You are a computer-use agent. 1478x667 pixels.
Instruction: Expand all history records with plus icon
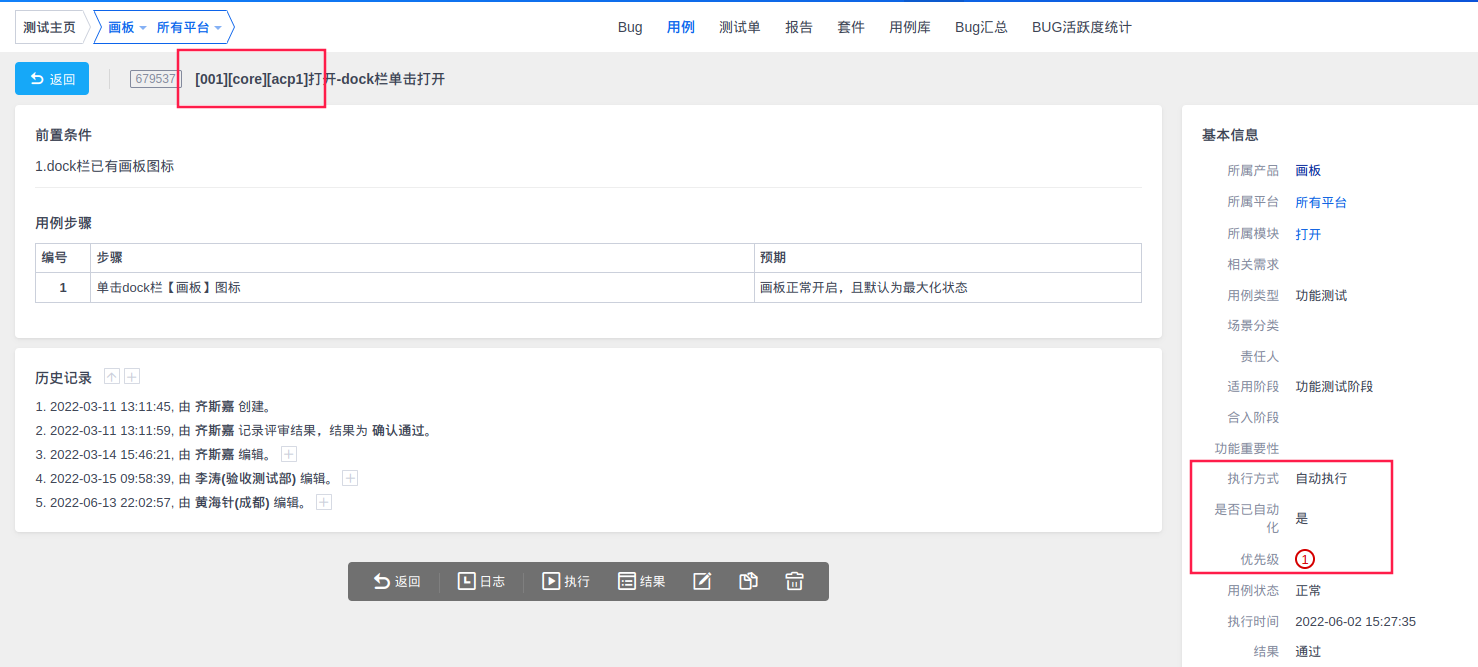point(132,376)
